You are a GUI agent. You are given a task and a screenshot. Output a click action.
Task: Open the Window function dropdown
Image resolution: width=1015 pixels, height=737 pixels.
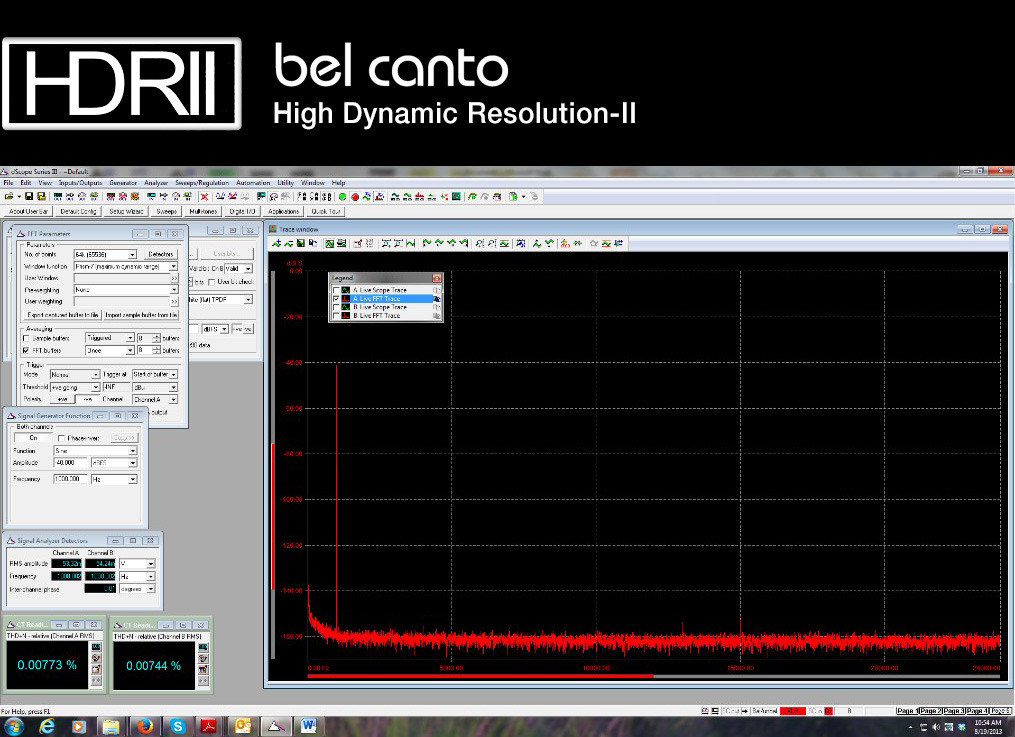(x=173, y=267)
